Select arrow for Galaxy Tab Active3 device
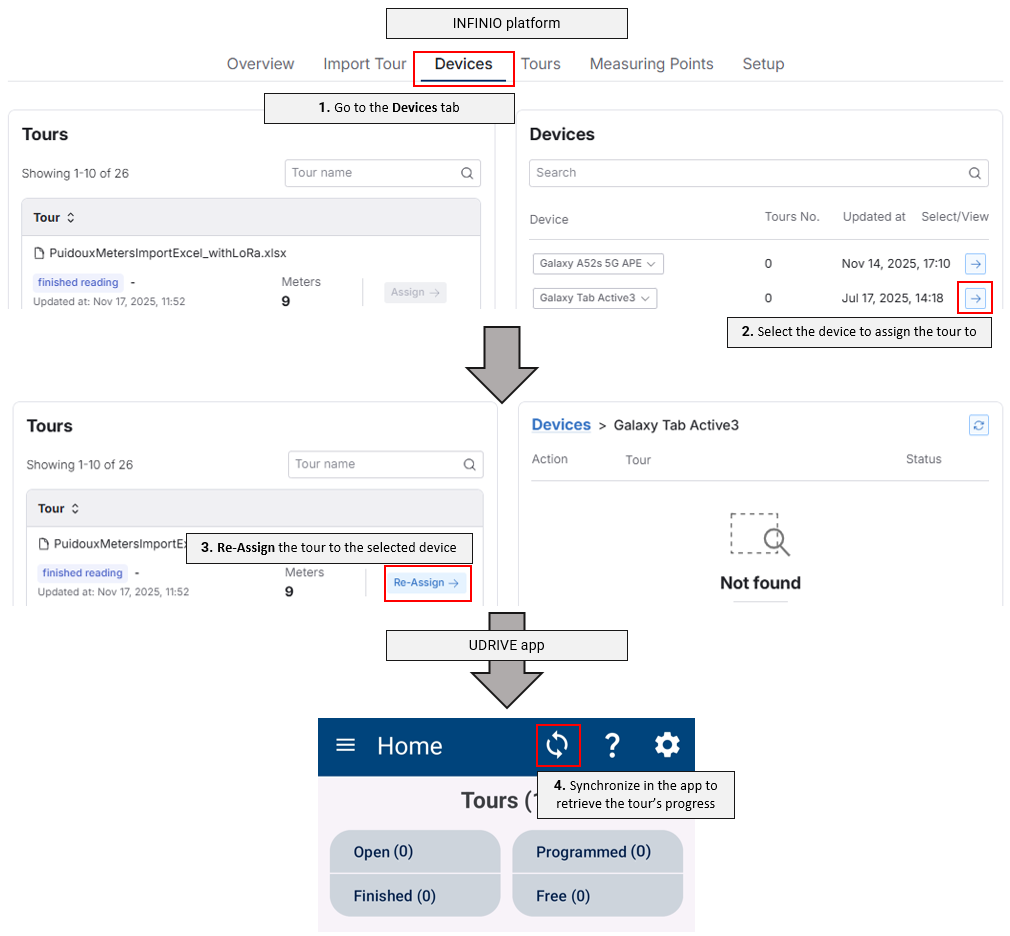 [x=975, y=298]
